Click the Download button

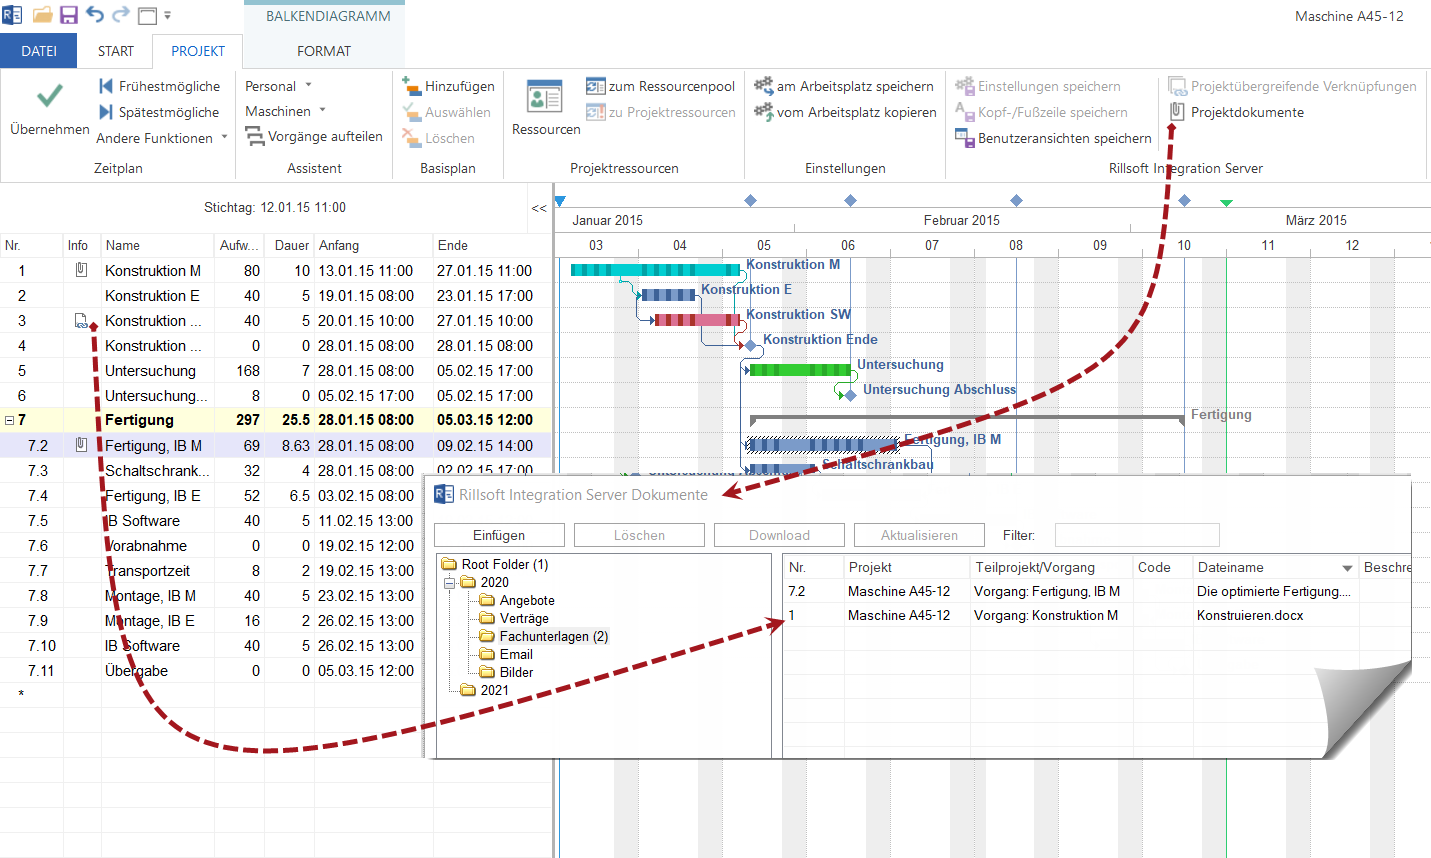coord(779,535)
